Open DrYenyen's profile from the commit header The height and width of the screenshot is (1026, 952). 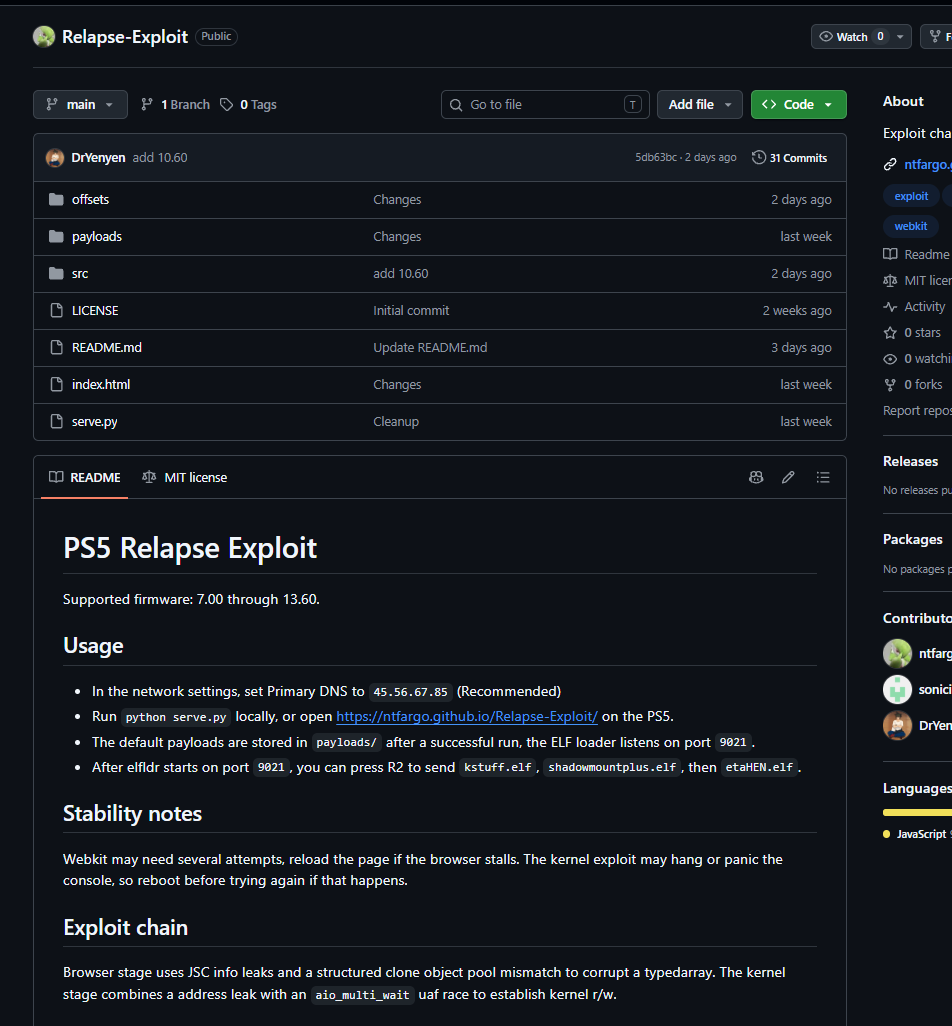click(98, 158)
